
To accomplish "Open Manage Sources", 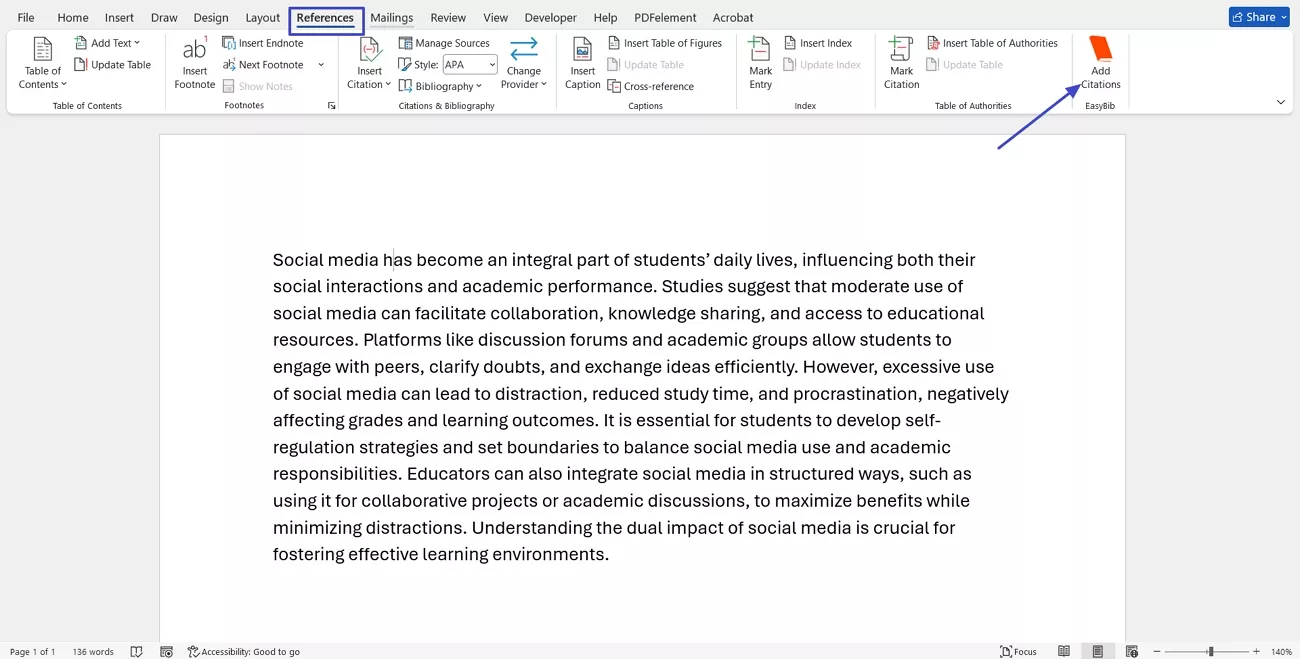I will (x=444, y=42).
